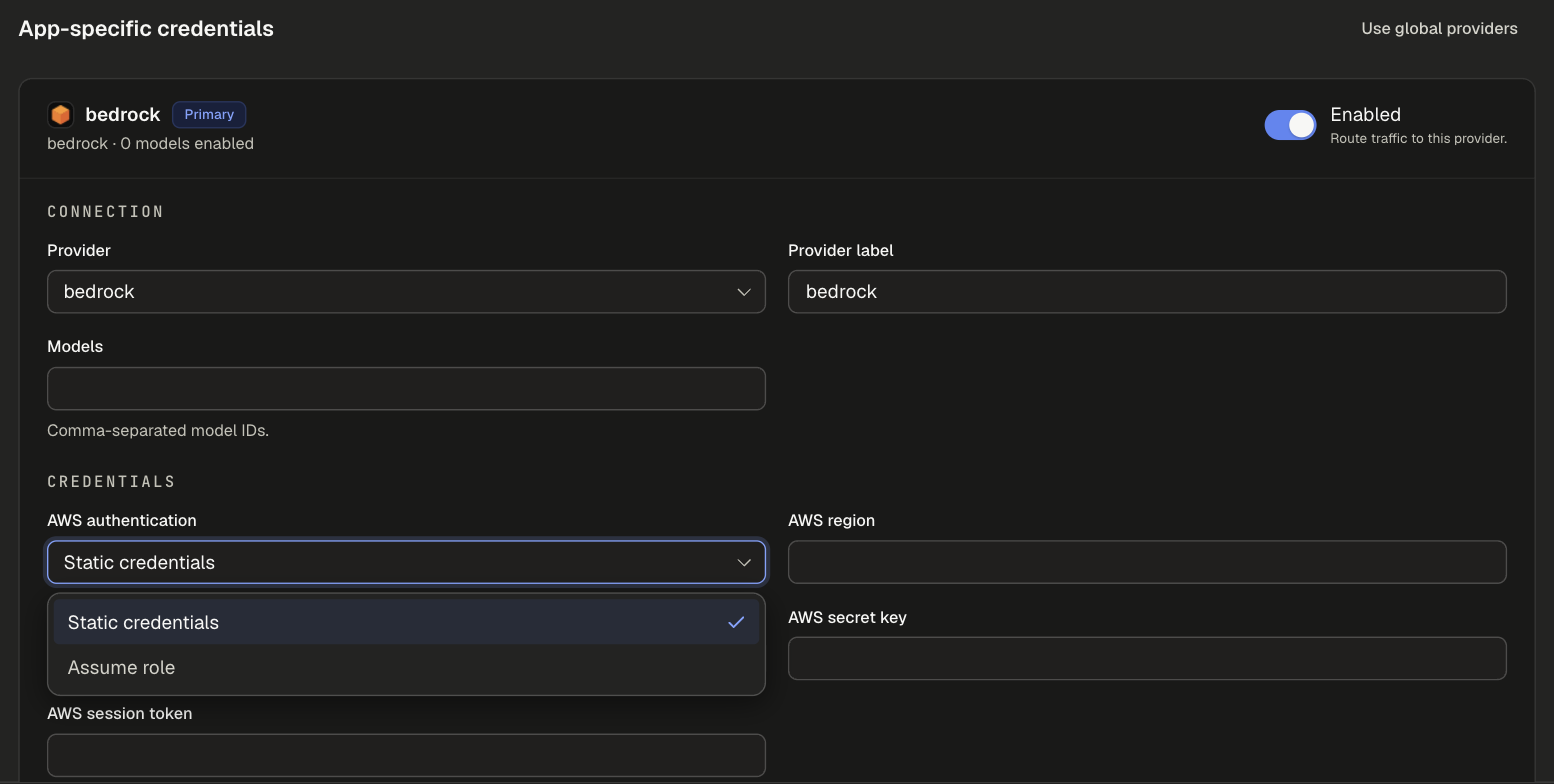Click the Use global providers button
The image size is (1554, 784).
(1439, 29)
